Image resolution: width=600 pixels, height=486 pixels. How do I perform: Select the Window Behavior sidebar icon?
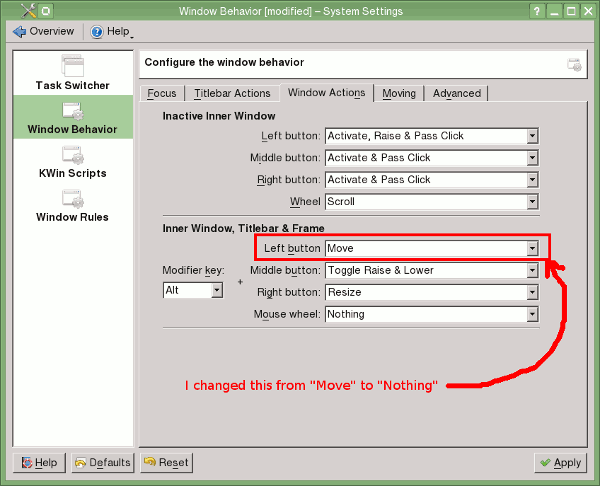73,111
